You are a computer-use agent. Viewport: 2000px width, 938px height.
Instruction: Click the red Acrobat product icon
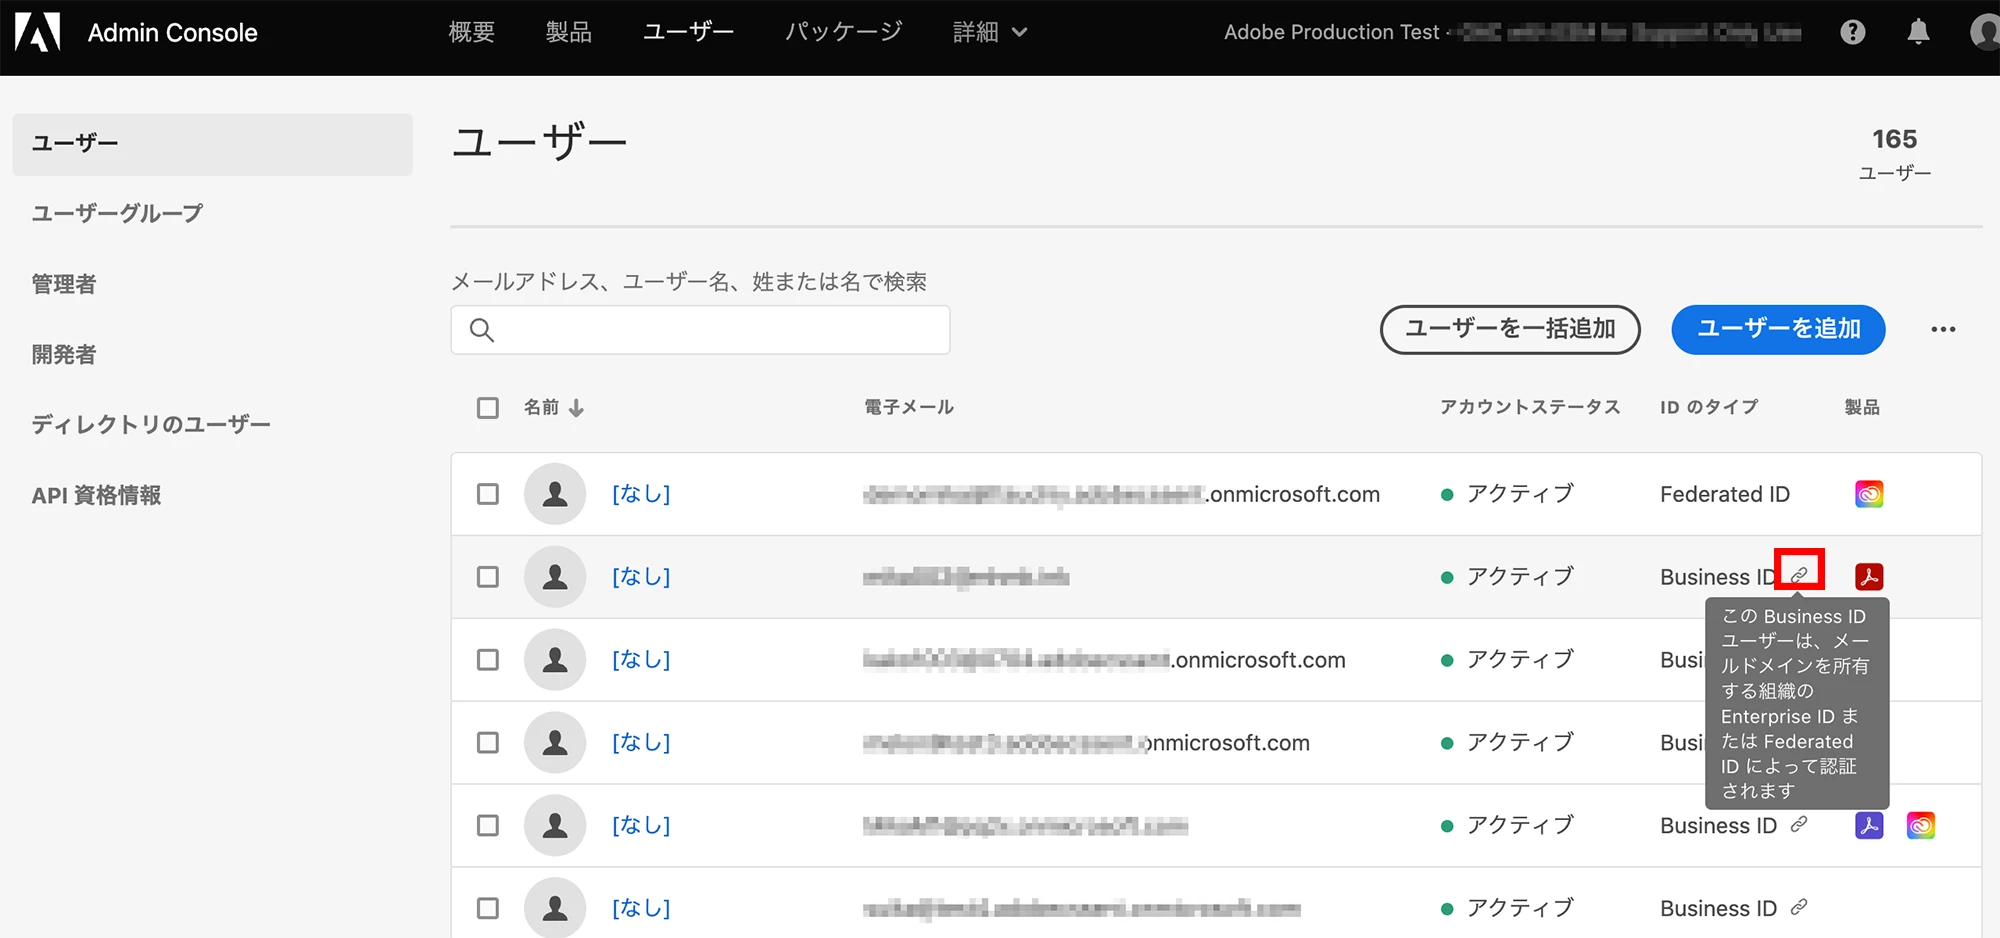(1869, 577)
